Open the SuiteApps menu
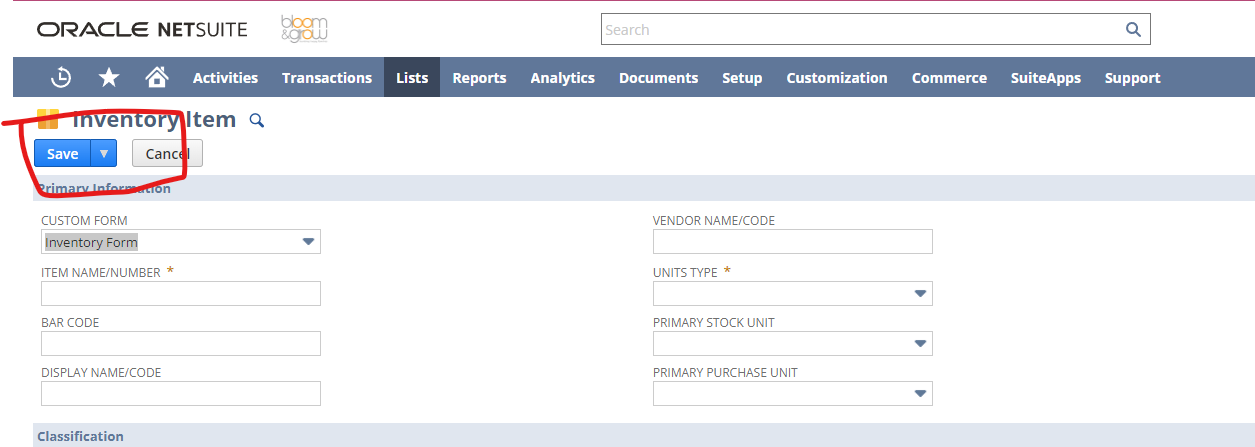This screenshot has height=447, width=1255. (1046, 78)
